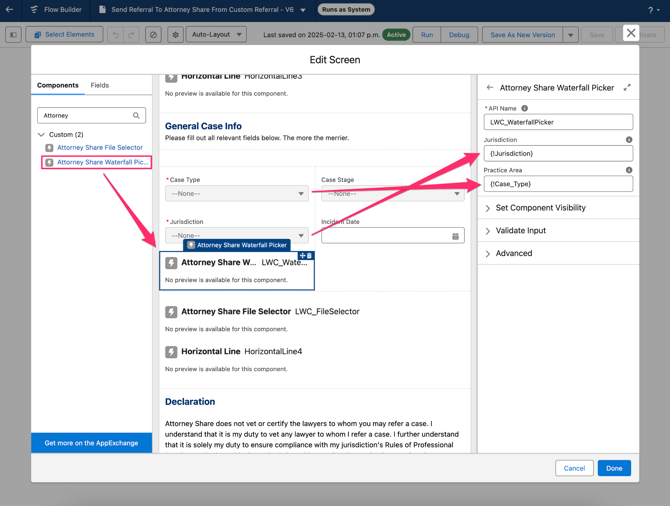The image size is (670, 506).
Task: Click the back arrow in the properties panel
Action: click(490, 88)
